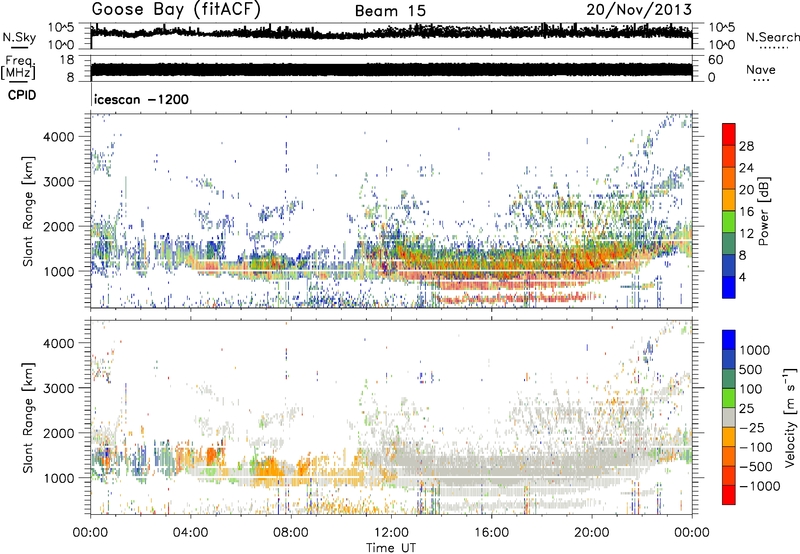Select the "20:00" time tick label
800x554 pixels.
point(591,533)
